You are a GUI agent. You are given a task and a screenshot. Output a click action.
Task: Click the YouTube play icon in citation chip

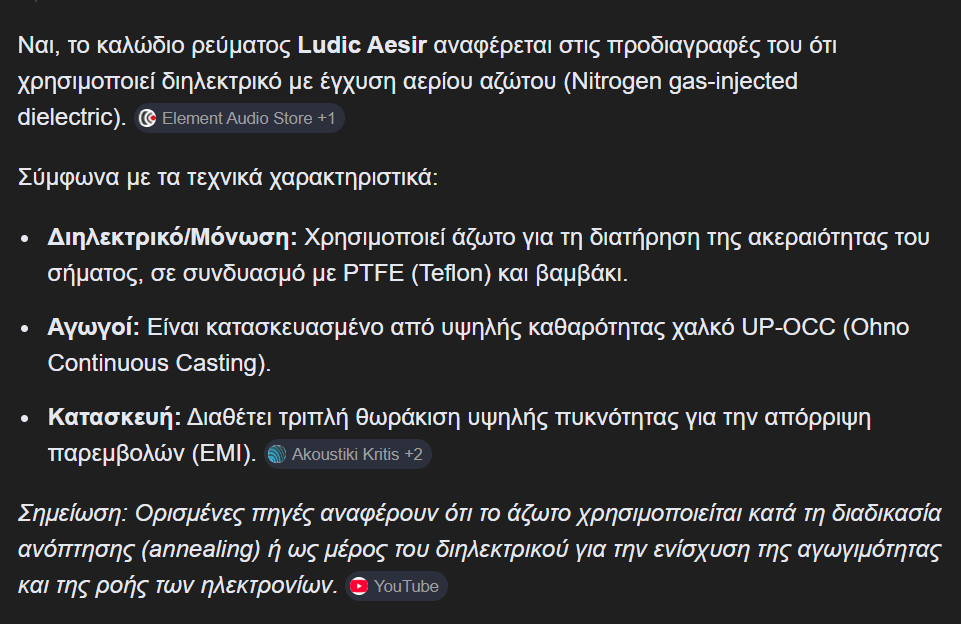360,587
